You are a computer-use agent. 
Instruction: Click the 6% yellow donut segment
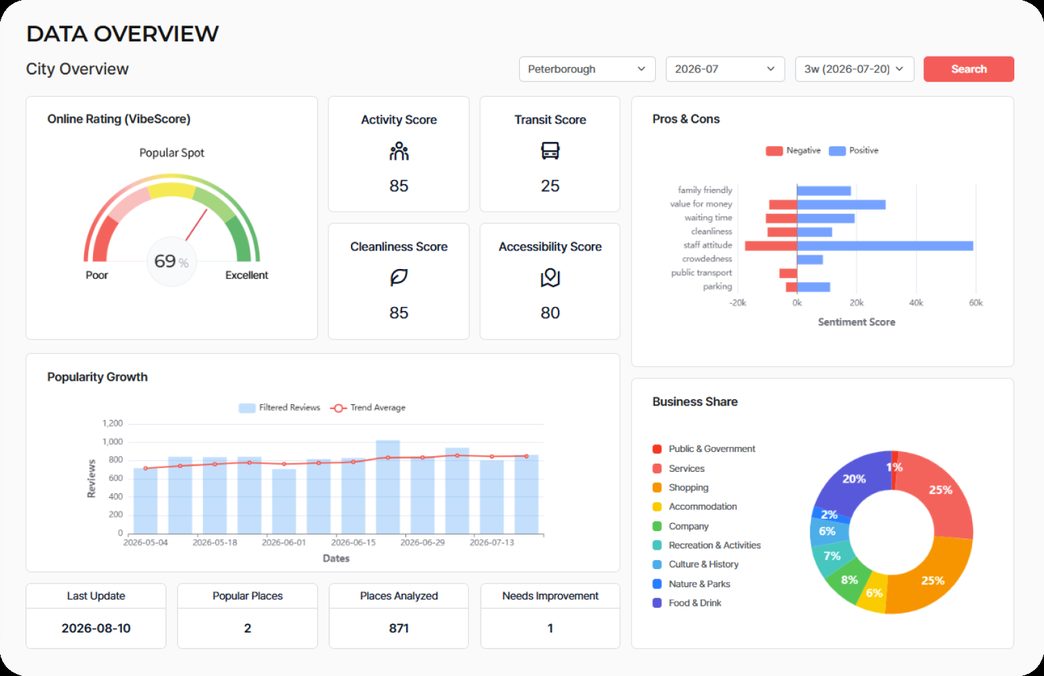pos(873,593)
